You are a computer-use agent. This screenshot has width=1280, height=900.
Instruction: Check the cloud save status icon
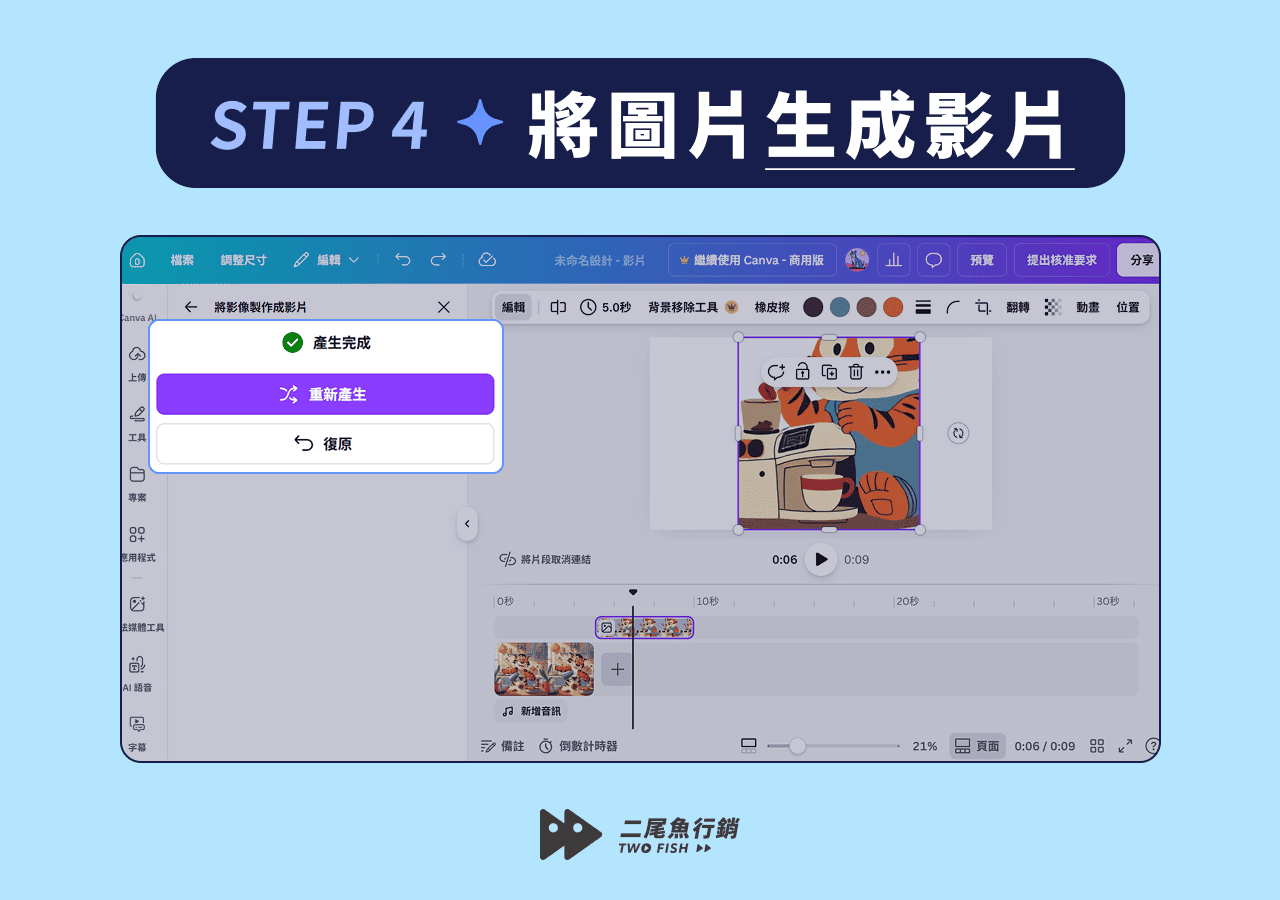[x=487, y=260]
